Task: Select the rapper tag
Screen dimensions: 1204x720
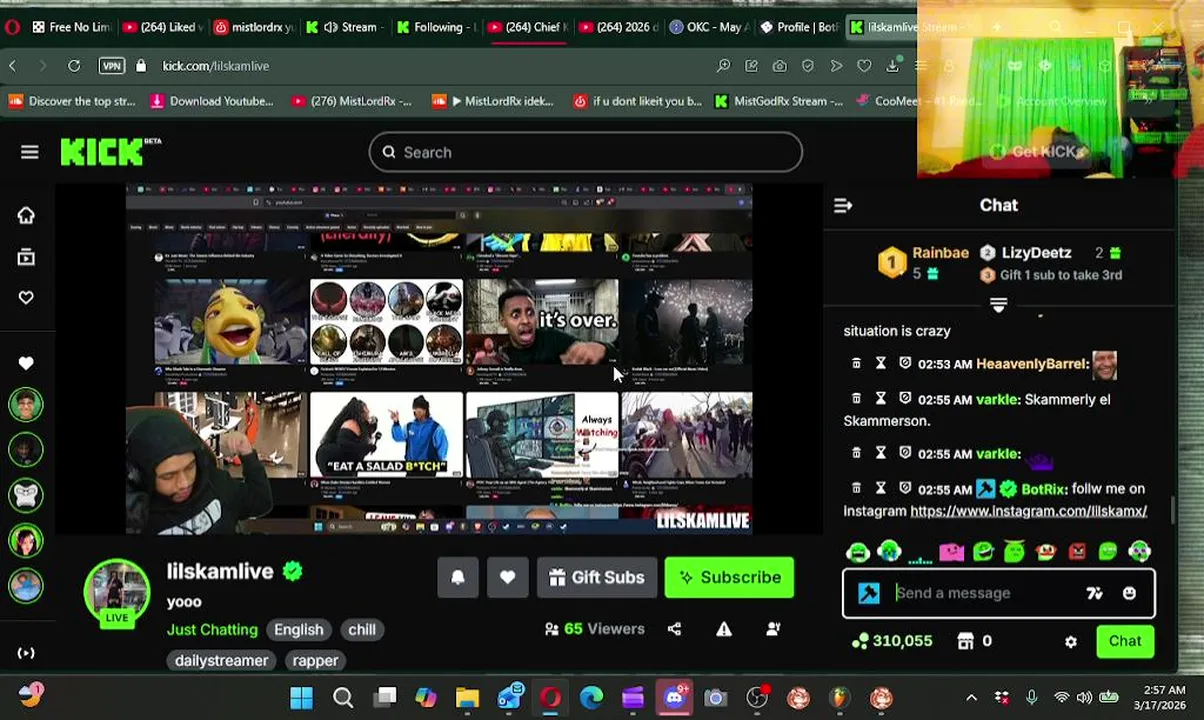Action: pyautogui.click(x=315, y=660)
